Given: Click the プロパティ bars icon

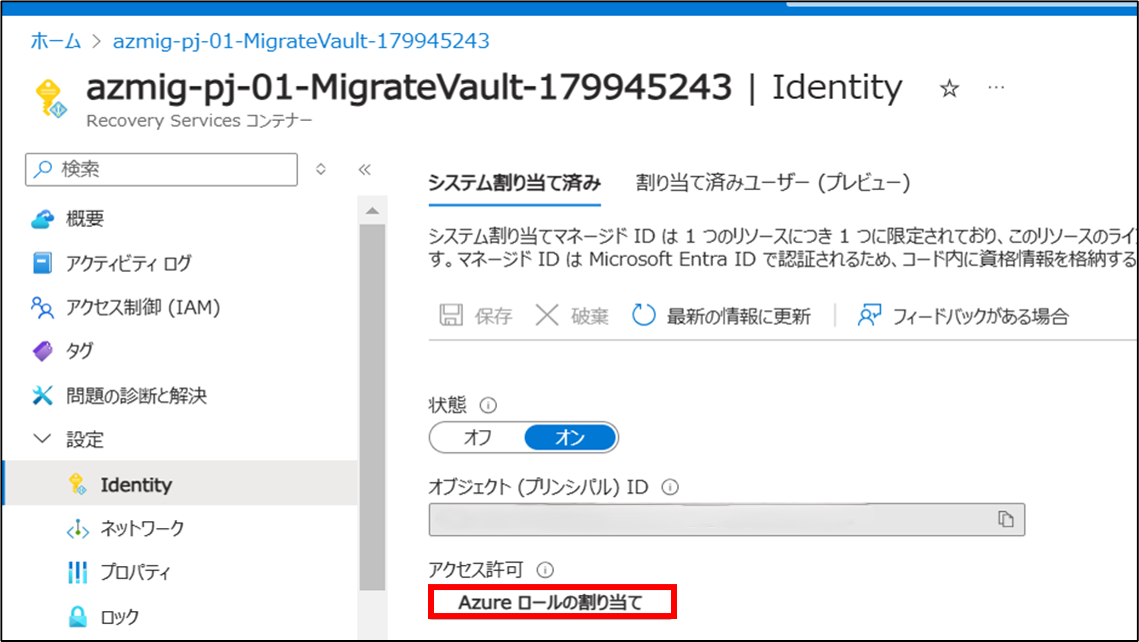Looking at the screenshot, I should click(77, 572).
